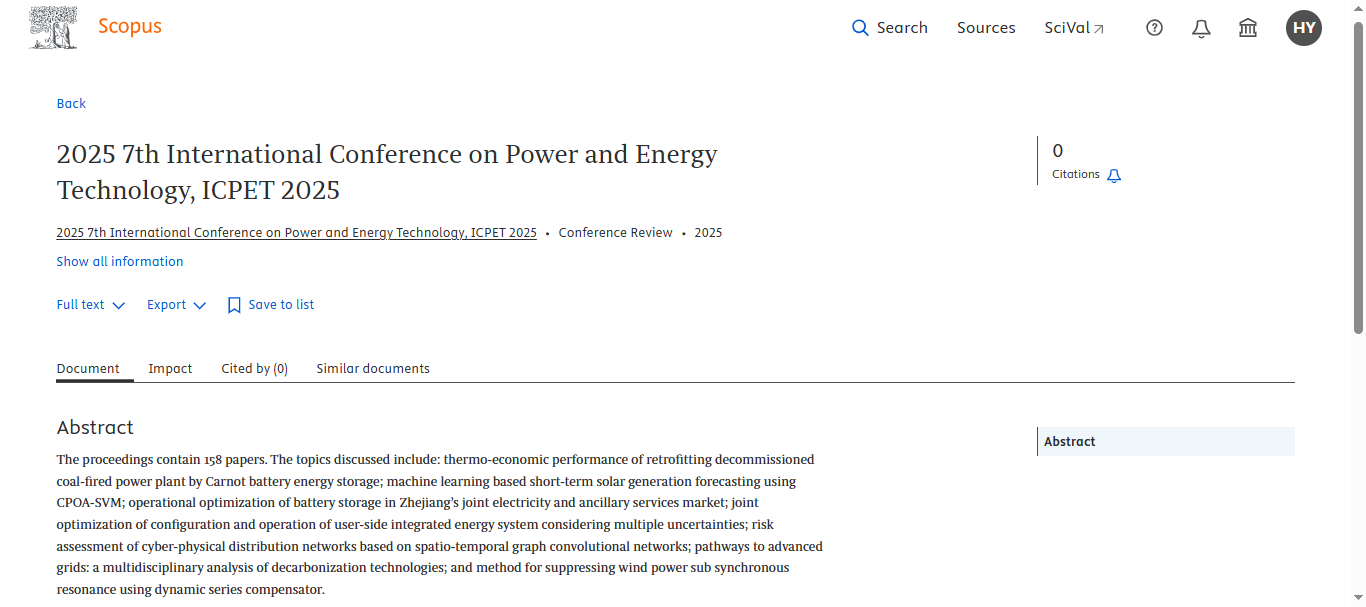
Task: Switch to the Impact tab
Action: [170, 369]
